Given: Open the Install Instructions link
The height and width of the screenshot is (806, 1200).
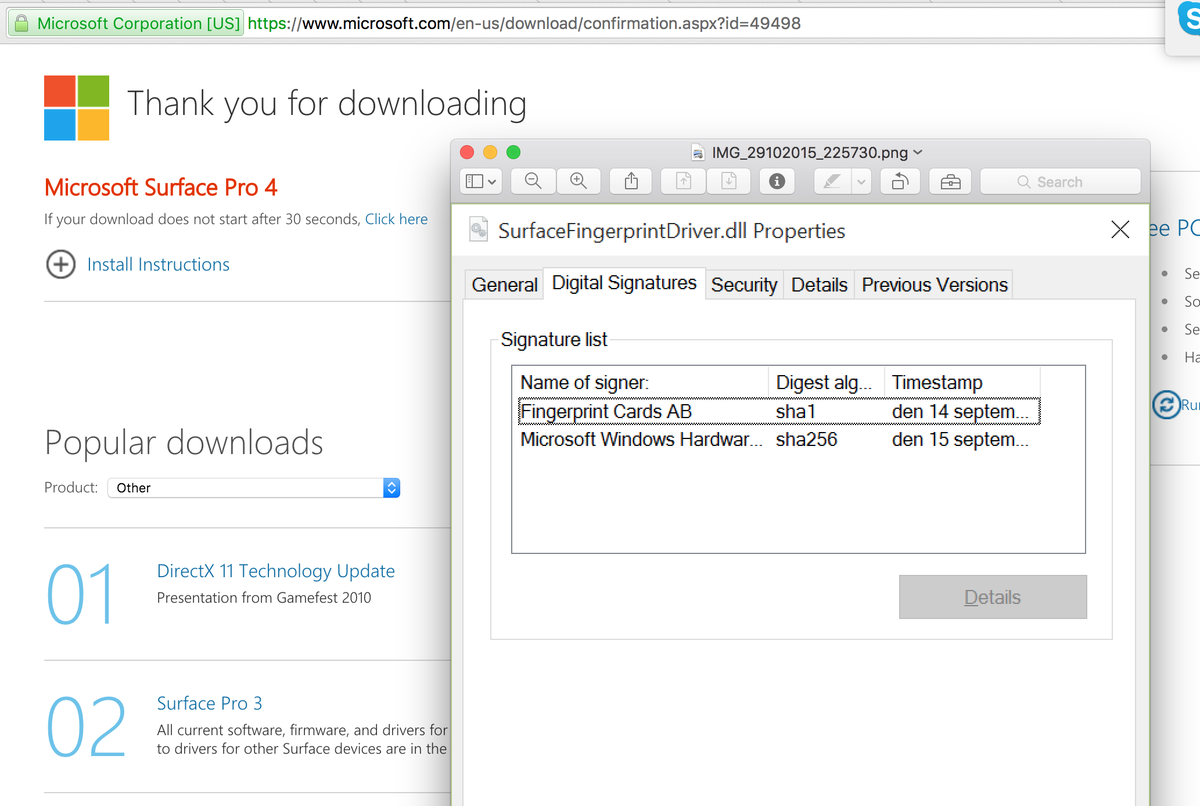Looking at the screenshot, I should [158, 264].
